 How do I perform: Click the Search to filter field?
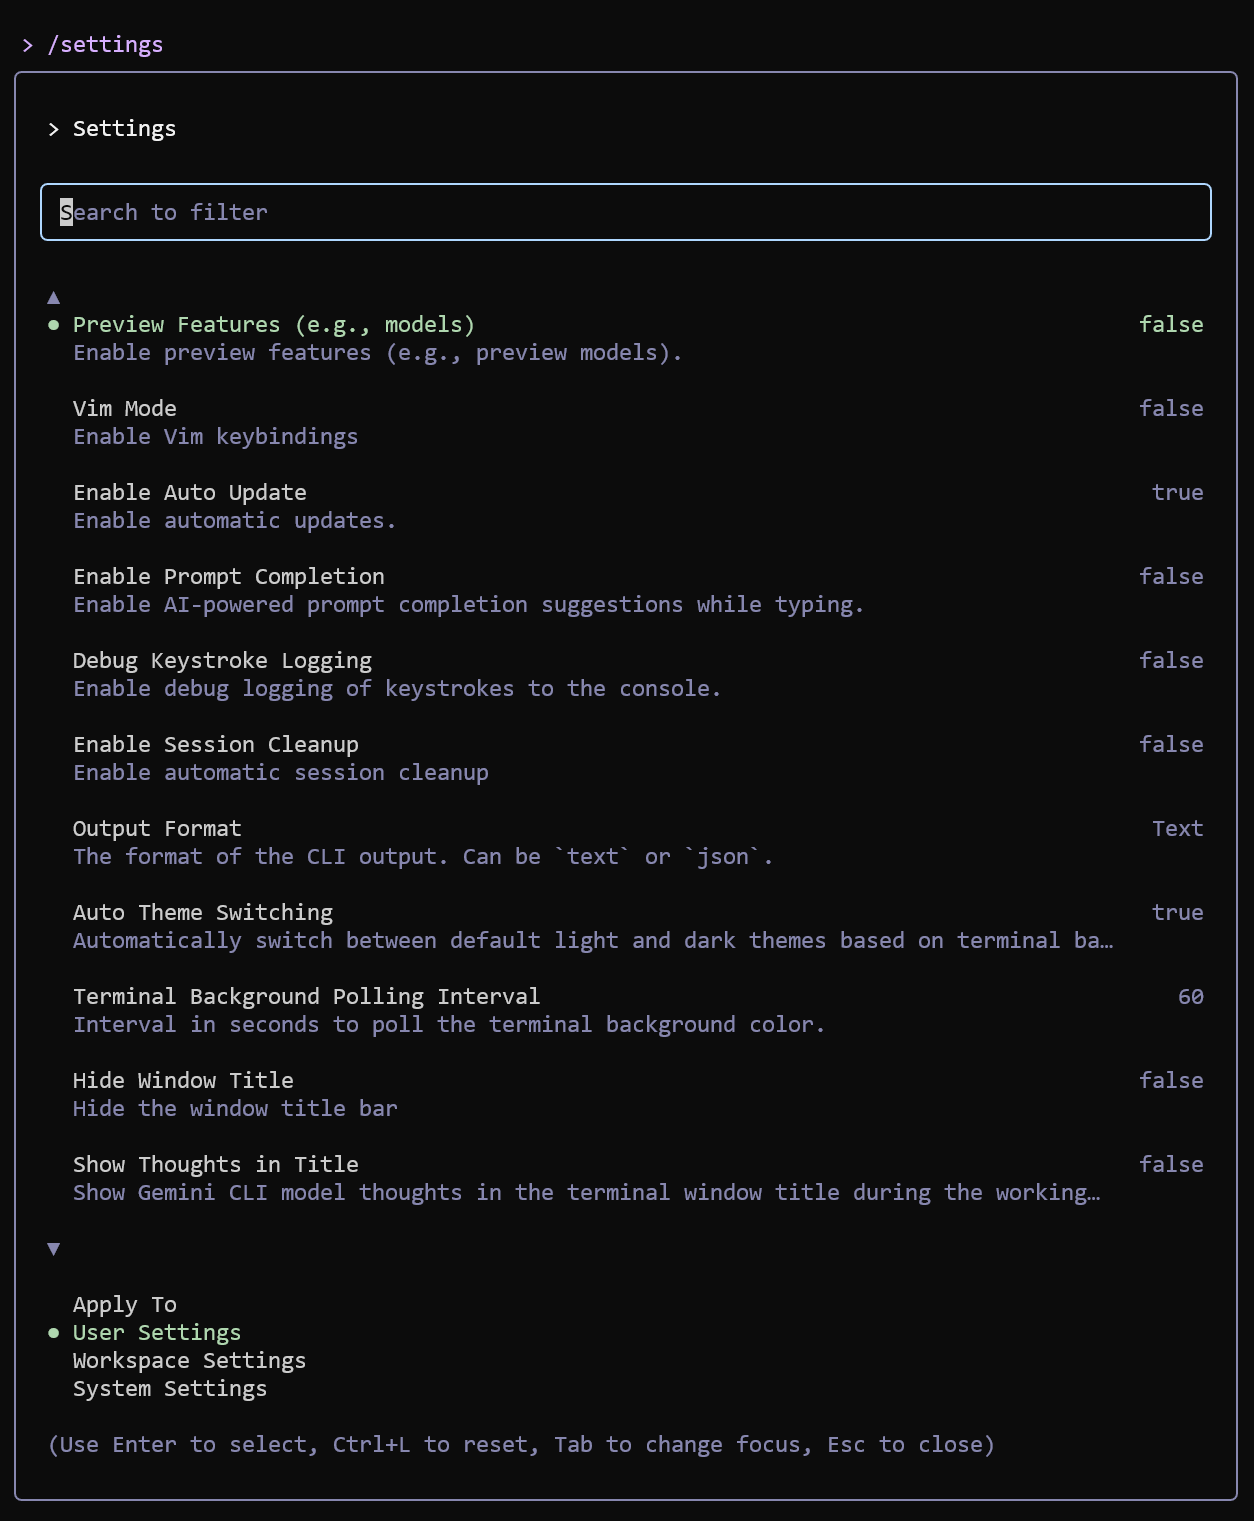[x=625, y=212]
